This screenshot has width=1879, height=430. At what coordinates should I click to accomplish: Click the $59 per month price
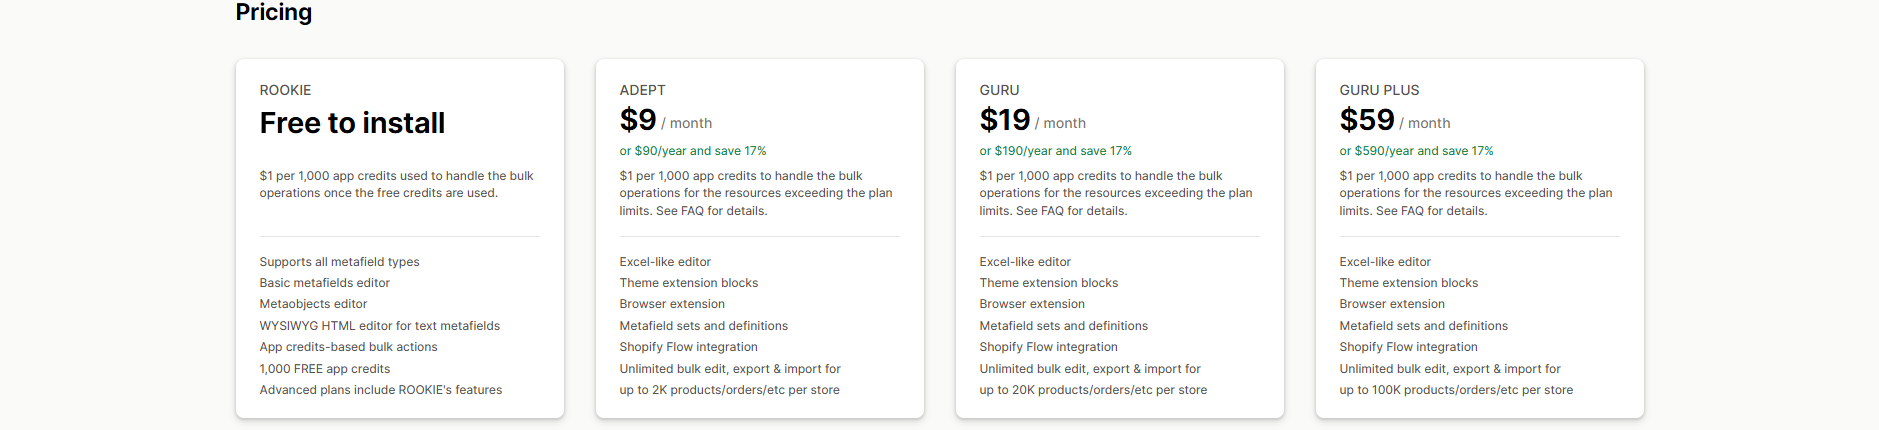tap(1394, 121)
